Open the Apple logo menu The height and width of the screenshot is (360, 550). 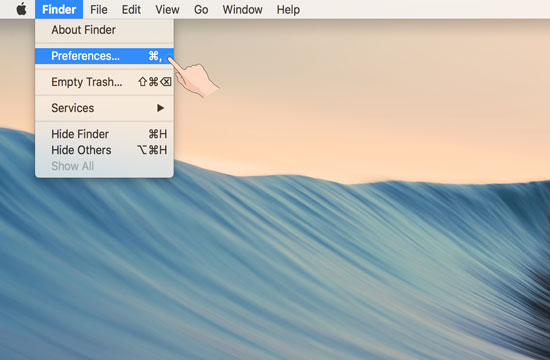21,9
